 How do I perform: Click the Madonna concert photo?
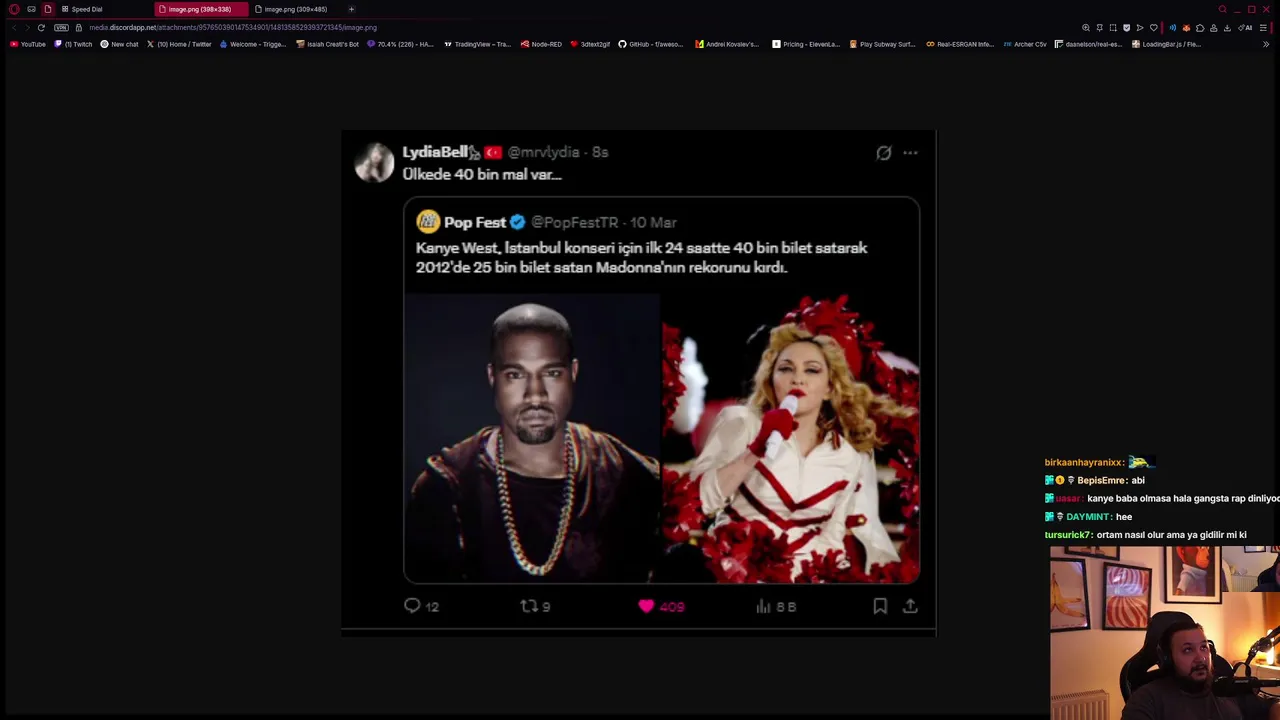click(x=791, y=438)
